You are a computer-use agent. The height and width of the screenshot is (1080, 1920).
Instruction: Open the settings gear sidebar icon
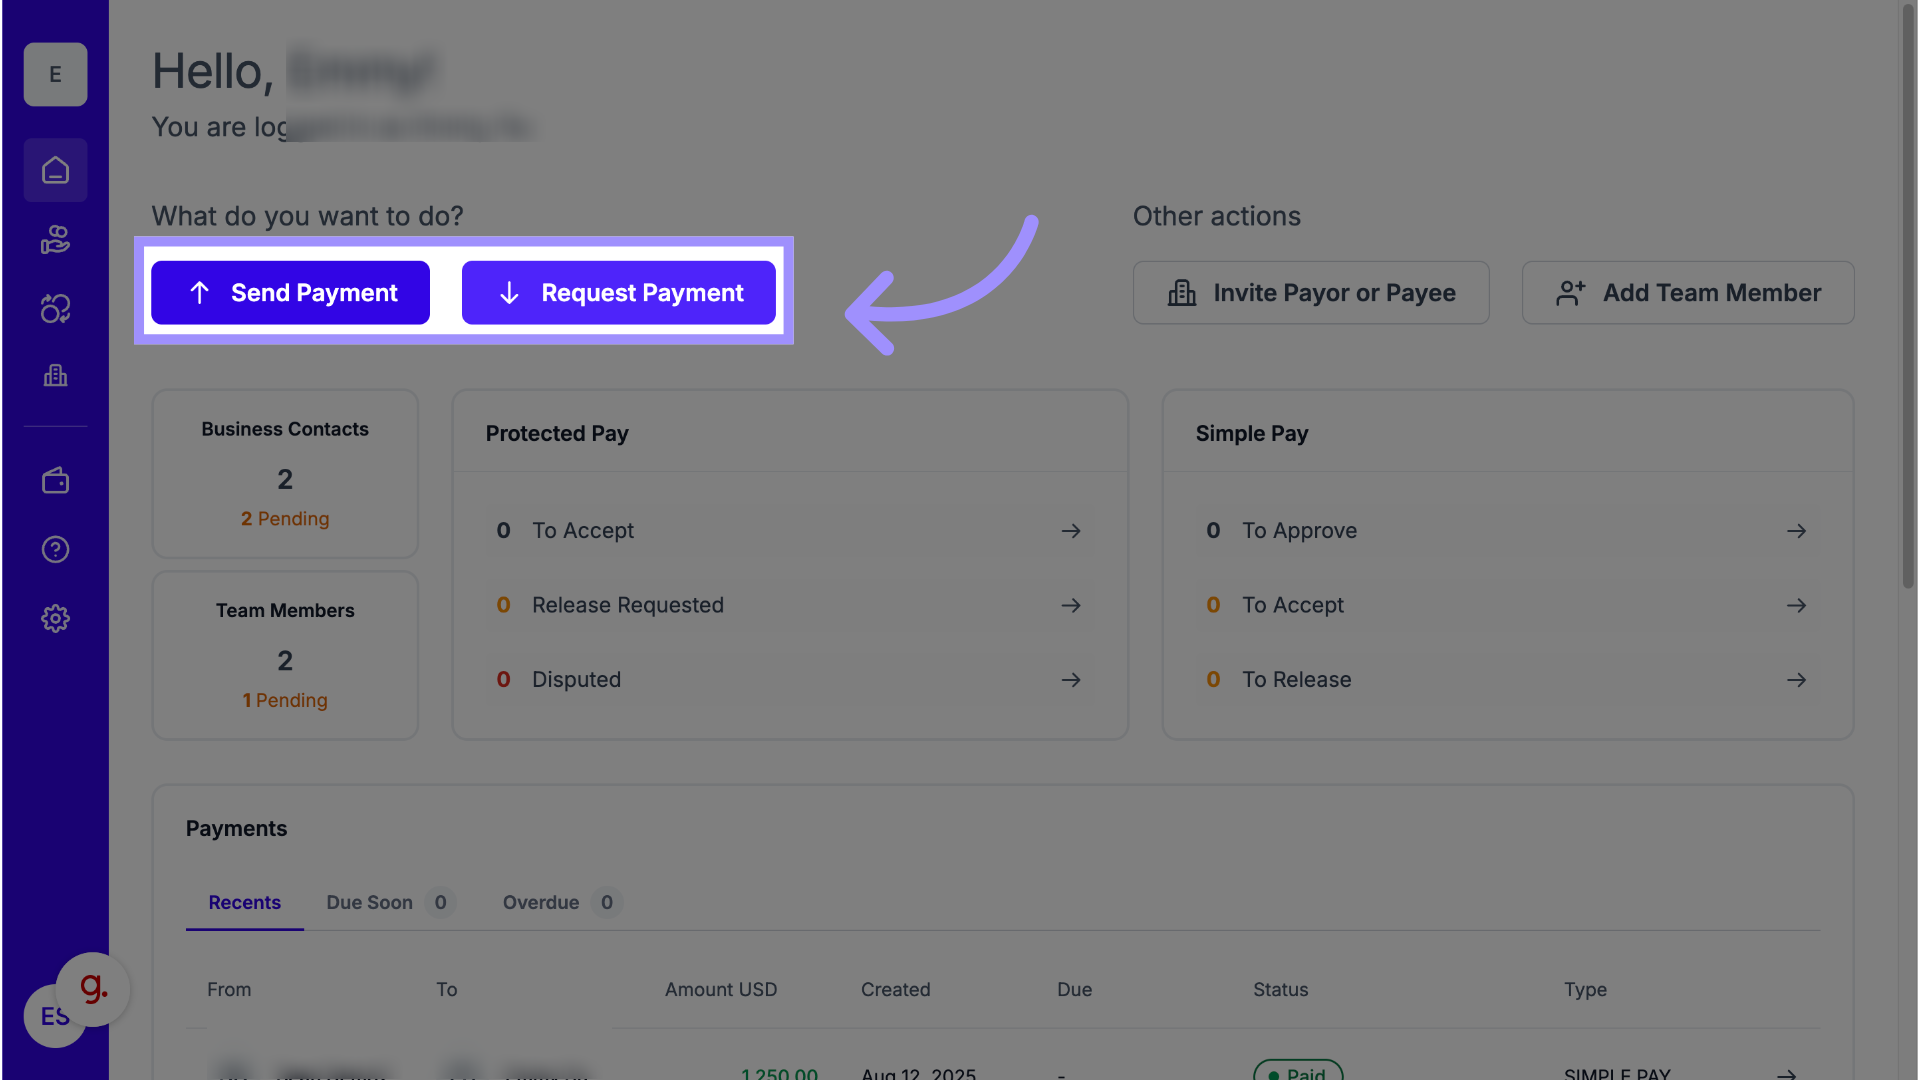click(55, 618)
